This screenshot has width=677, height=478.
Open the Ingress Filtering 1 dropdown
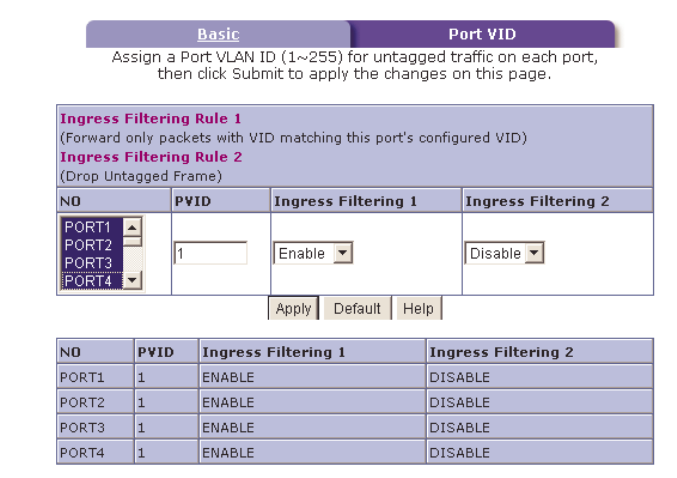pyautogui.click(x=313, y=253)
